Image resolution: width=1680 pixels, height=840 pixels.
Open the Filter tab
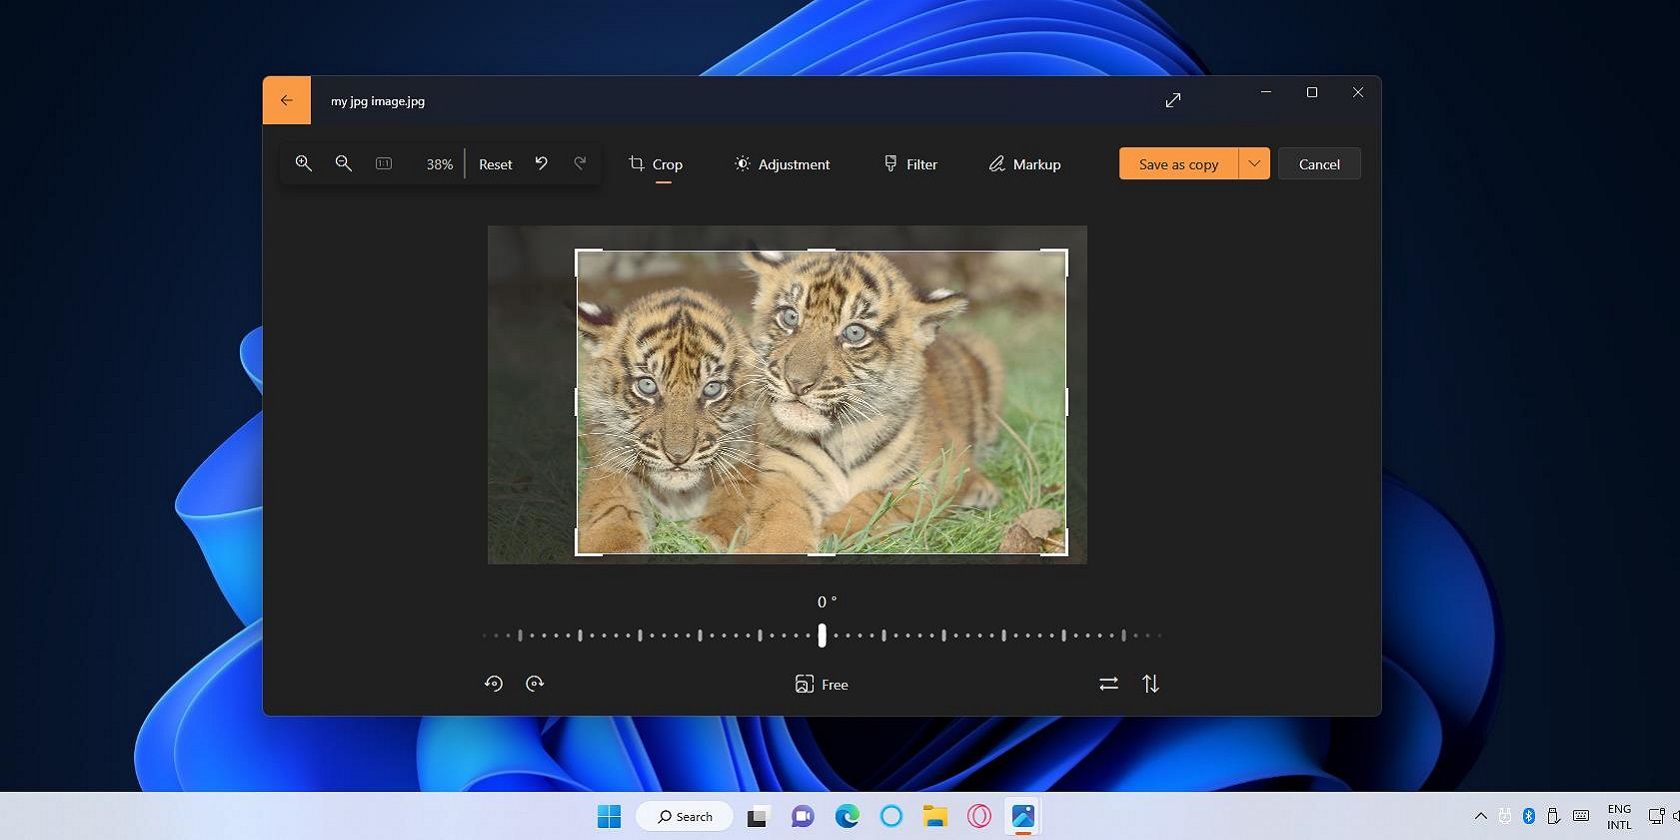coord(910,164)
